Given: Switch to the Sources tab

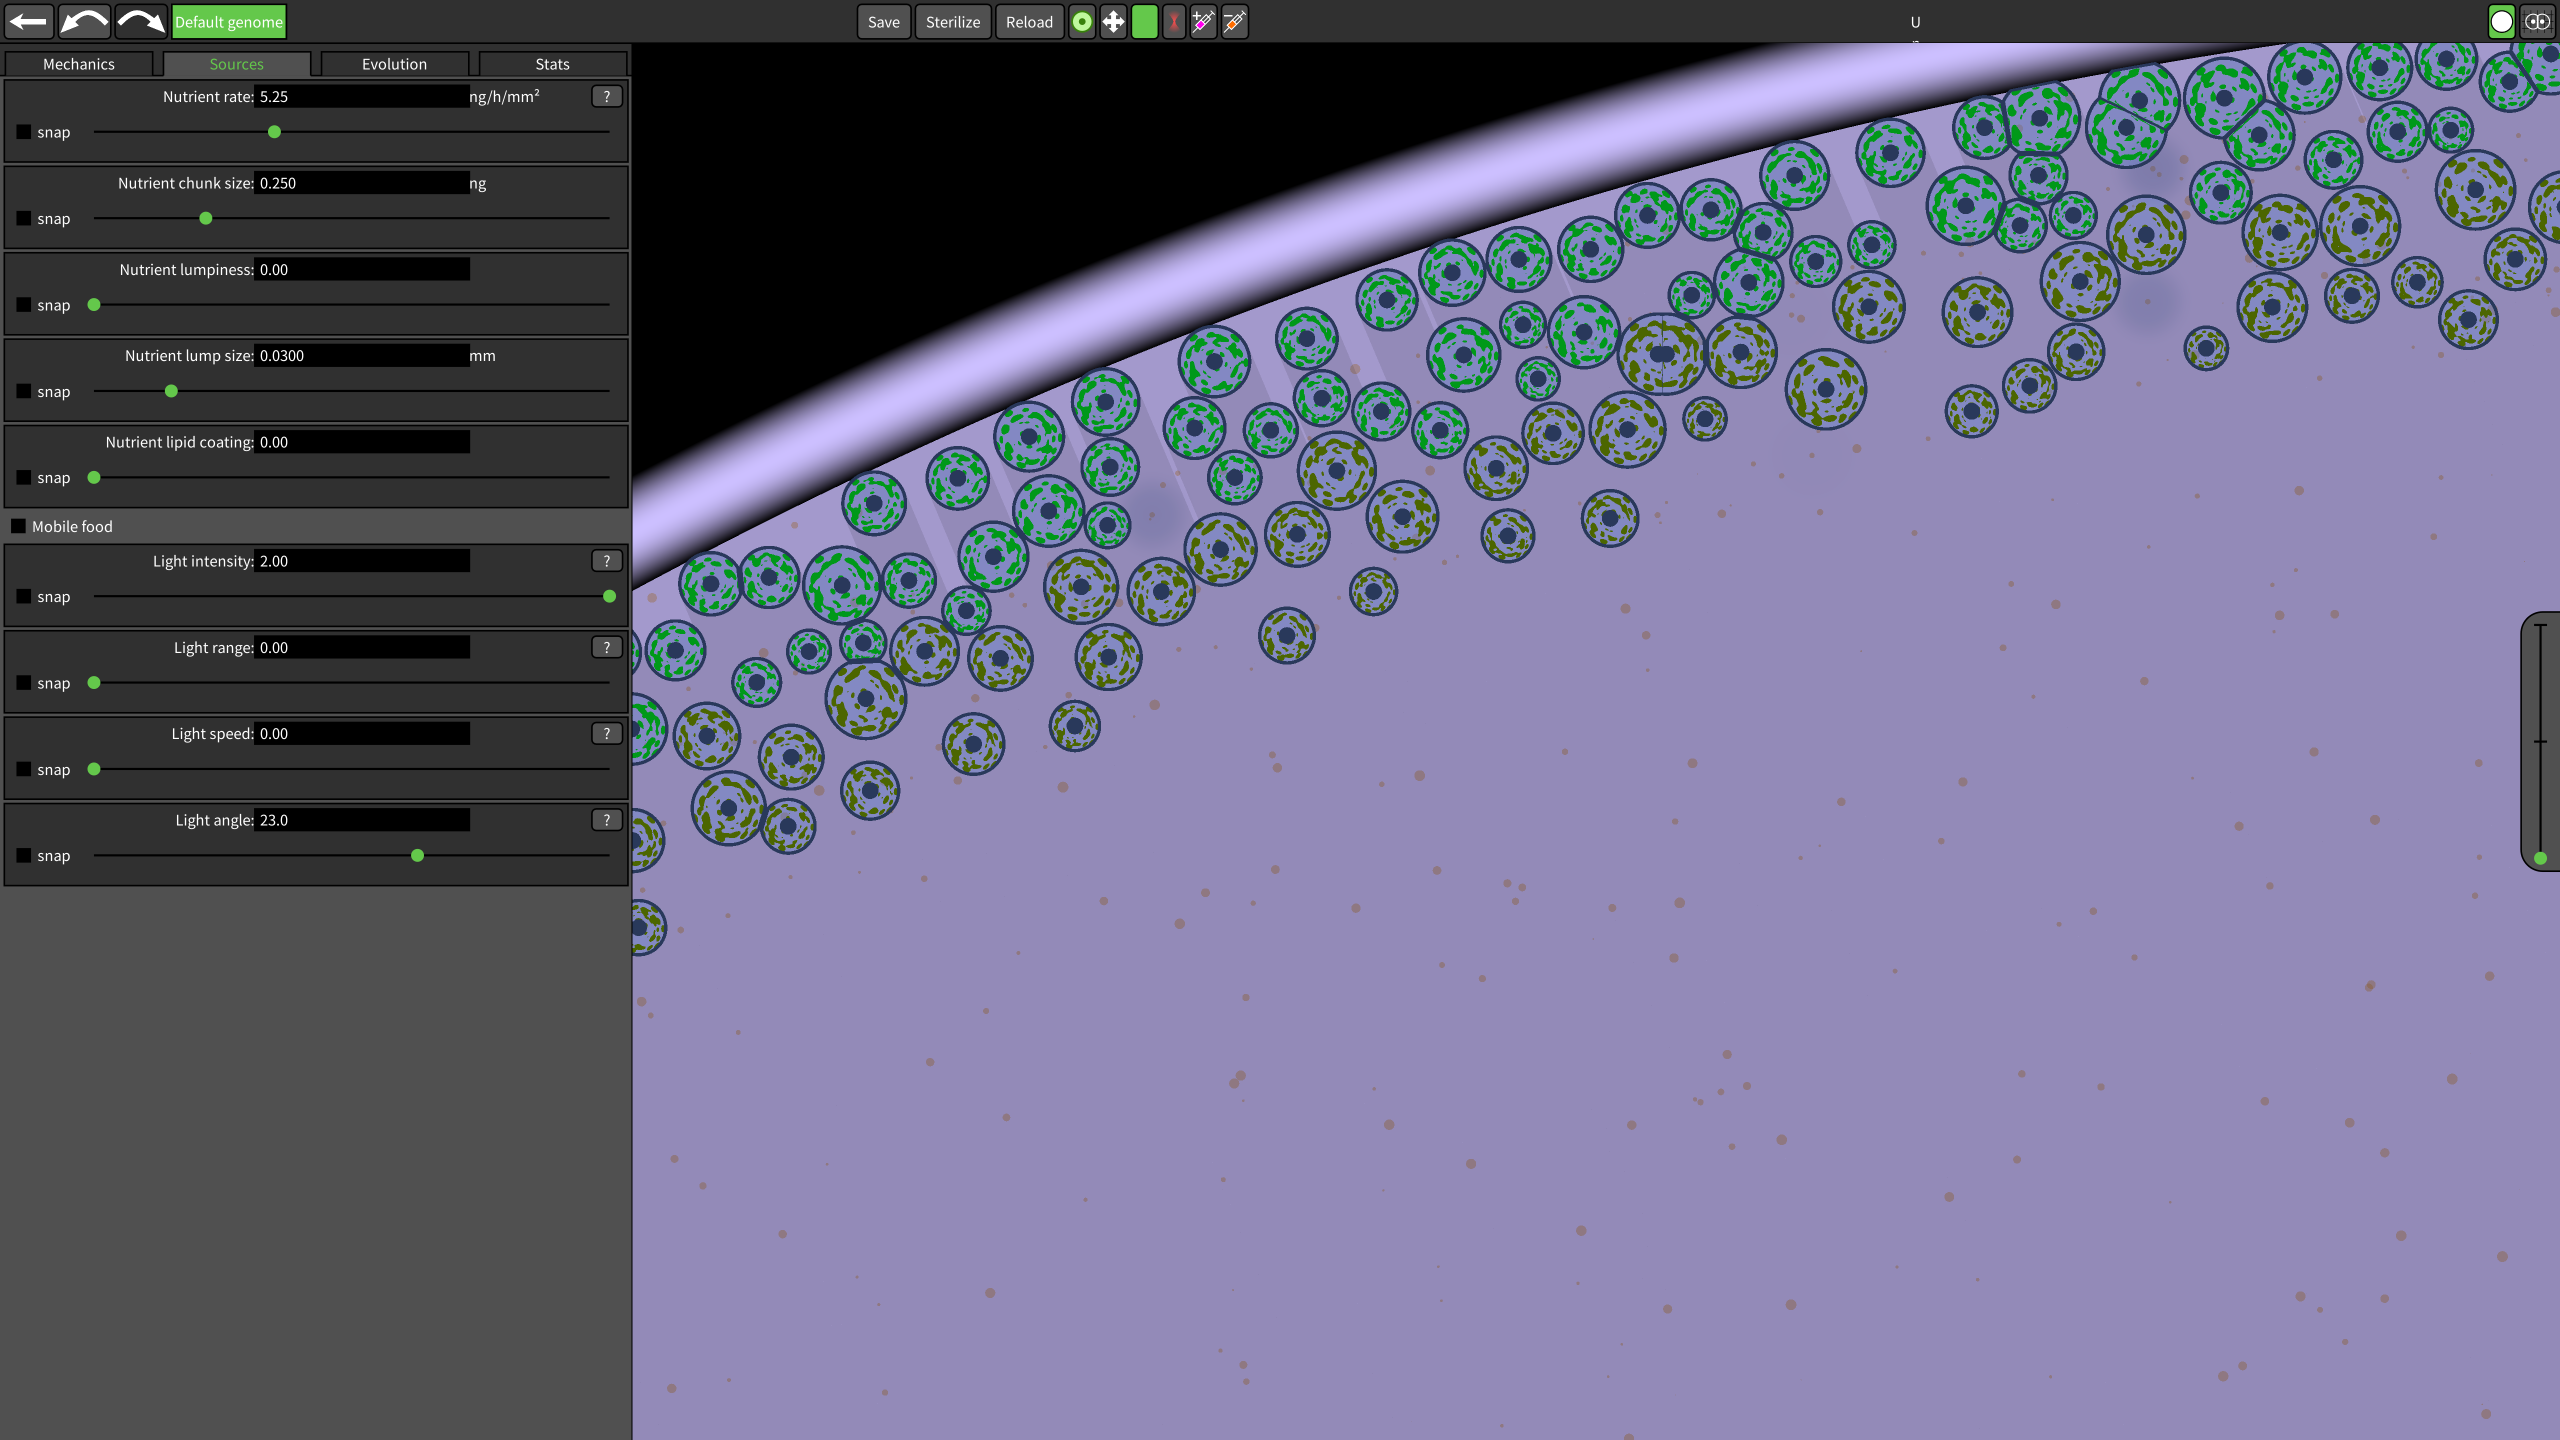Looking at the screenshot, I should [237, 64].
